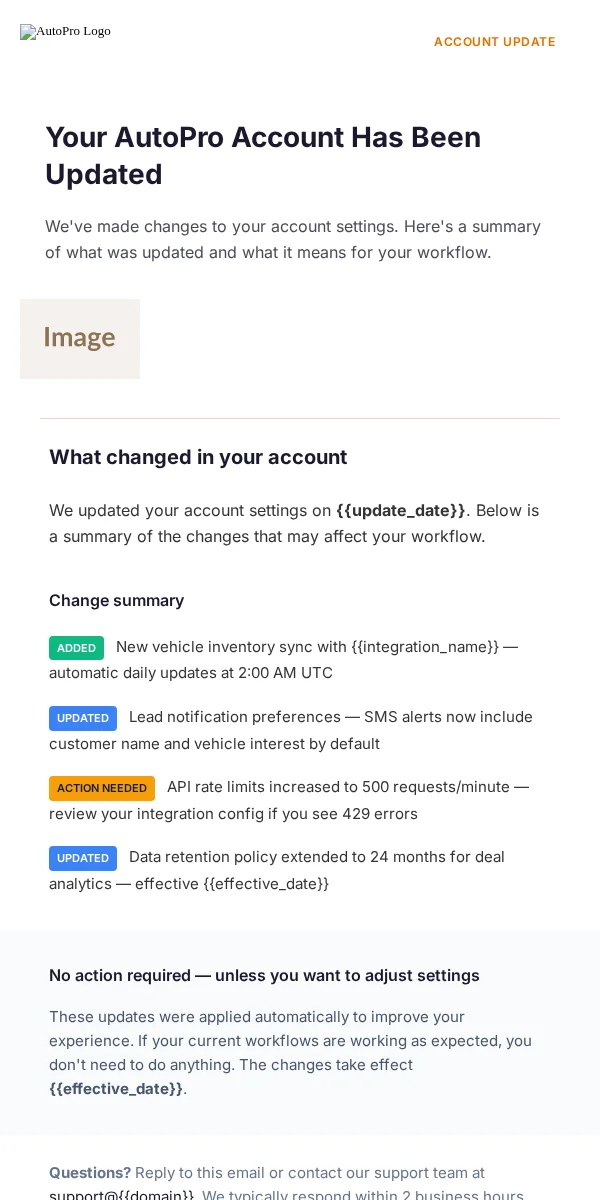The width and height of the screenshot is (600, 1200).
Task: Click the AutoPro Logo image
Action: coord(66,31)
